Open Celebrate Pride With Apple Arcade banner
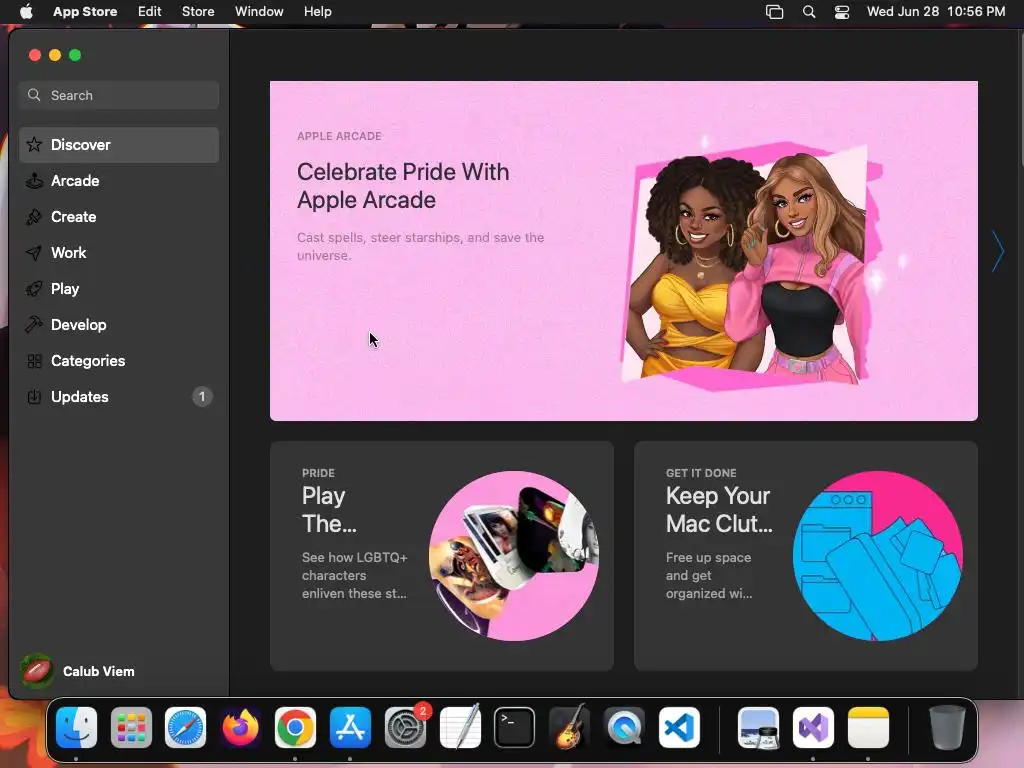 tap(624, 251)
